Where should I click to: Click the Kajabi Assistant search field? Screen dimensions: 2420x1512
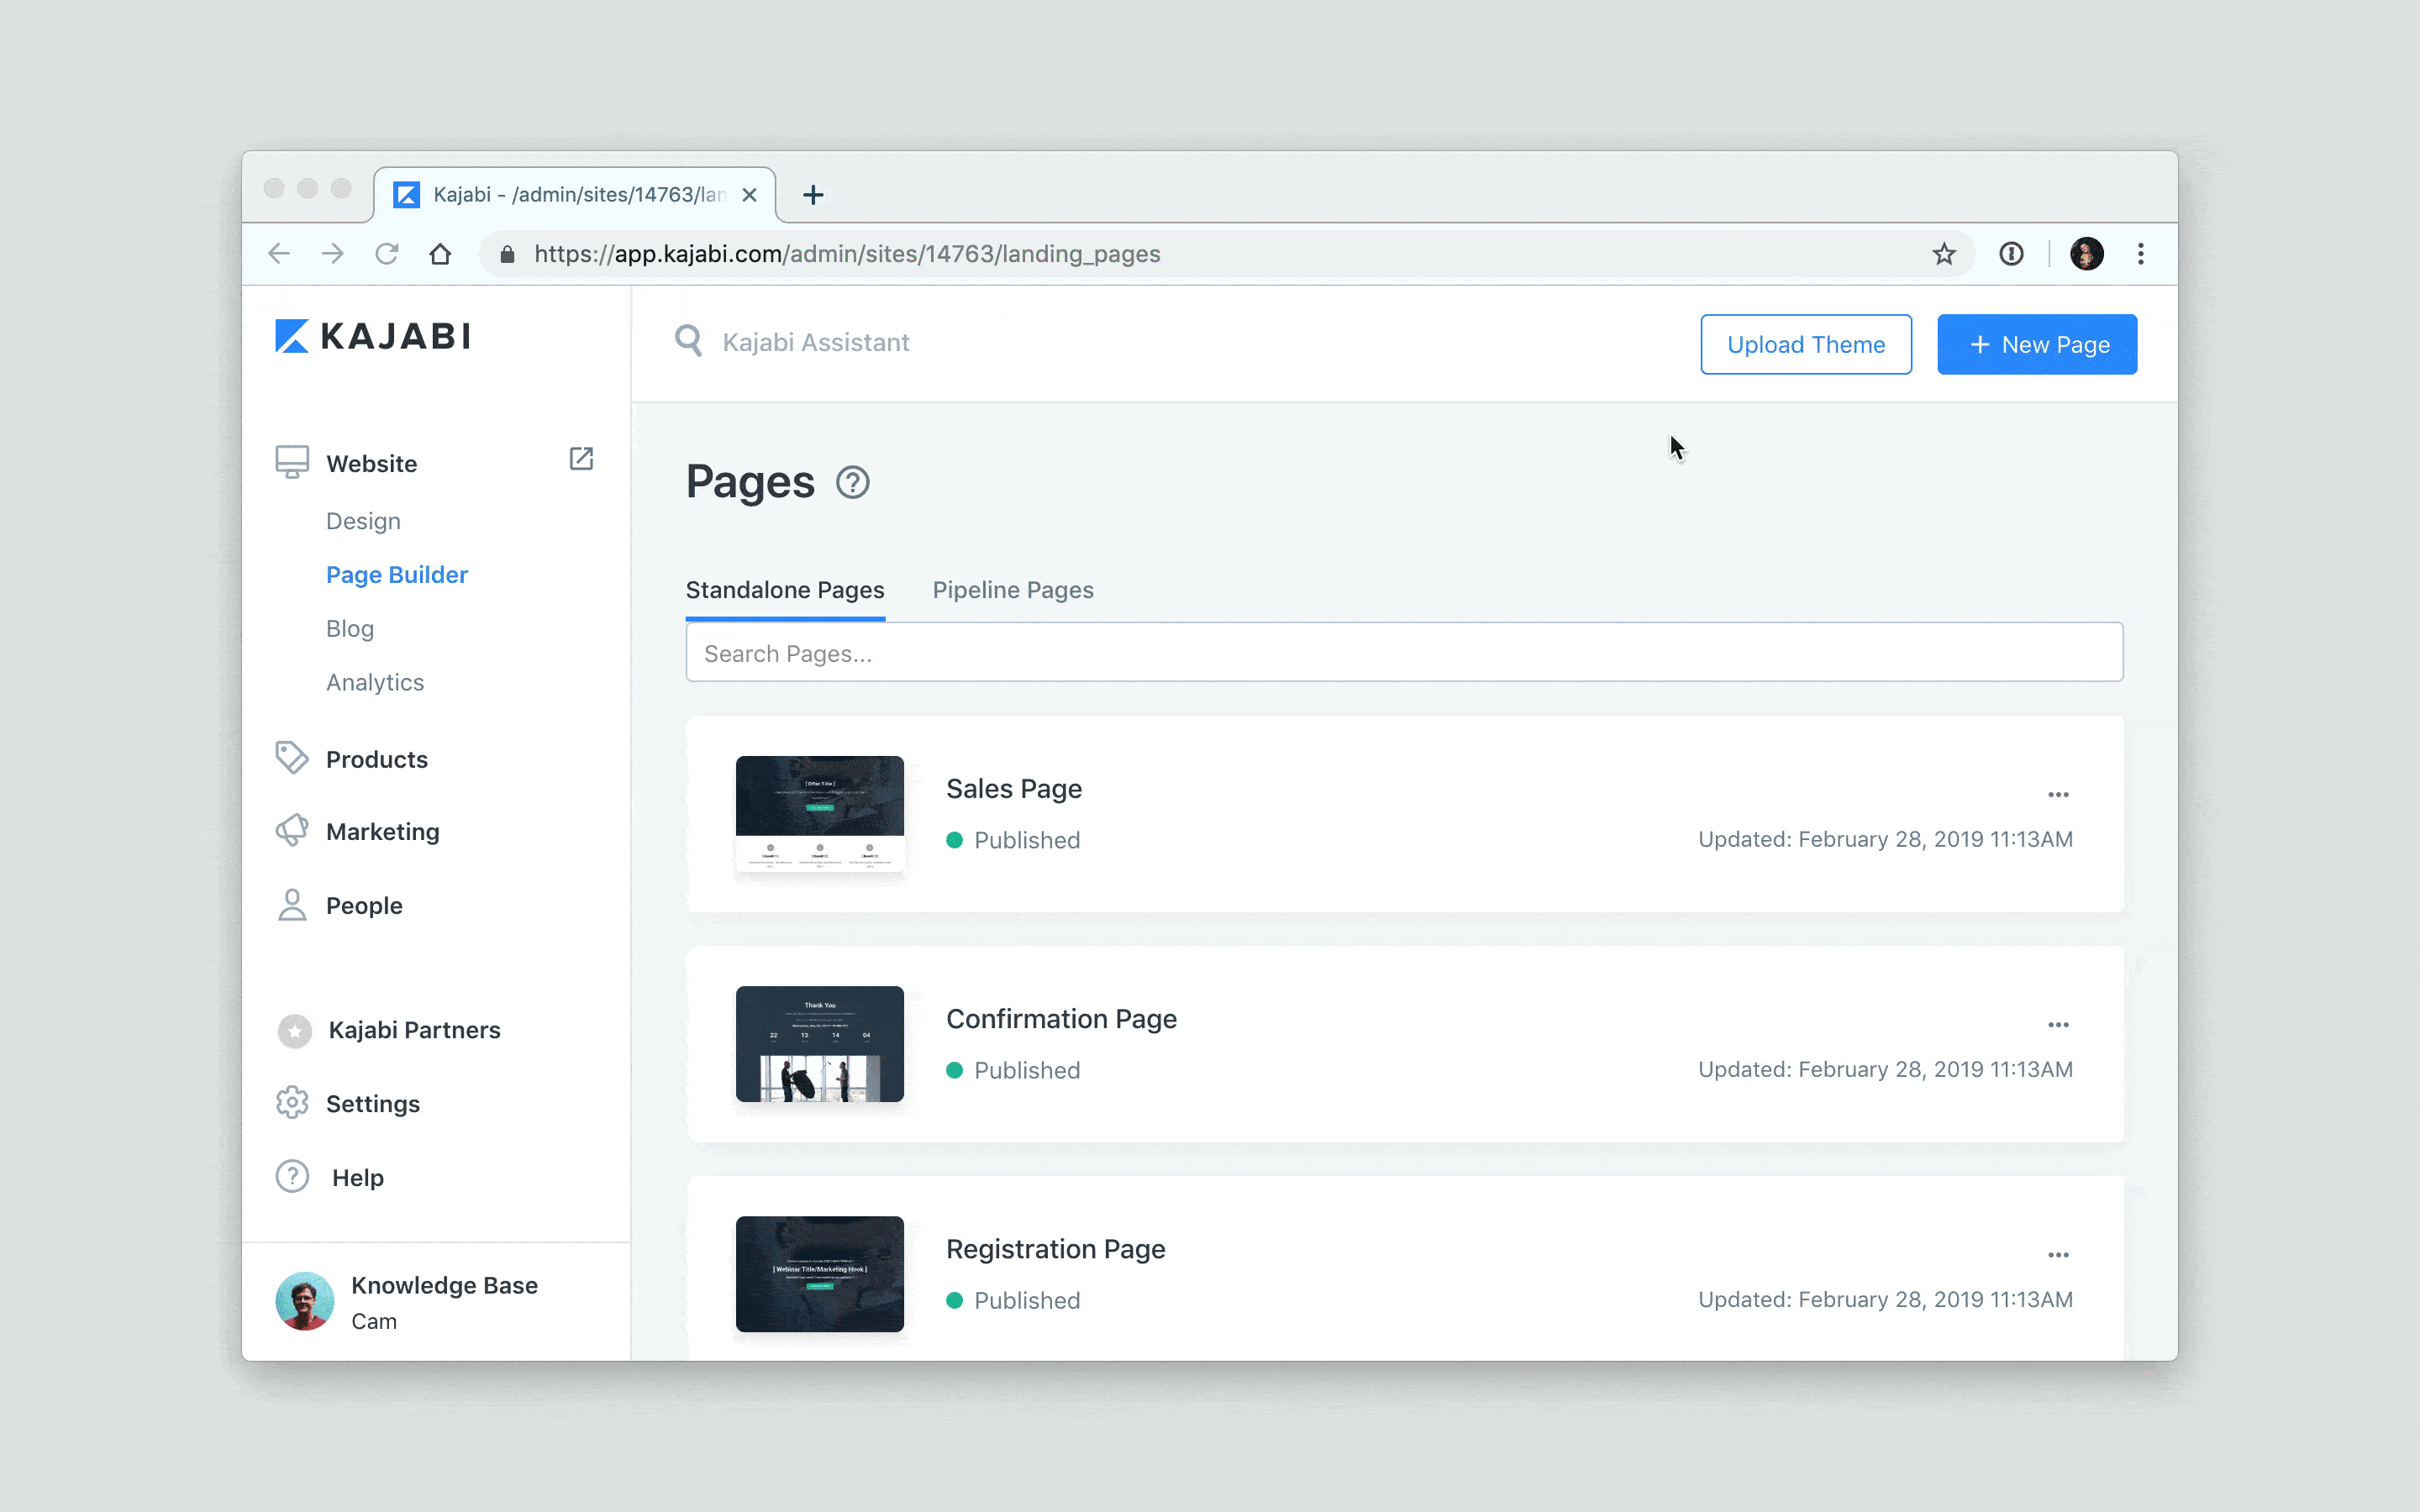[816, 342]
